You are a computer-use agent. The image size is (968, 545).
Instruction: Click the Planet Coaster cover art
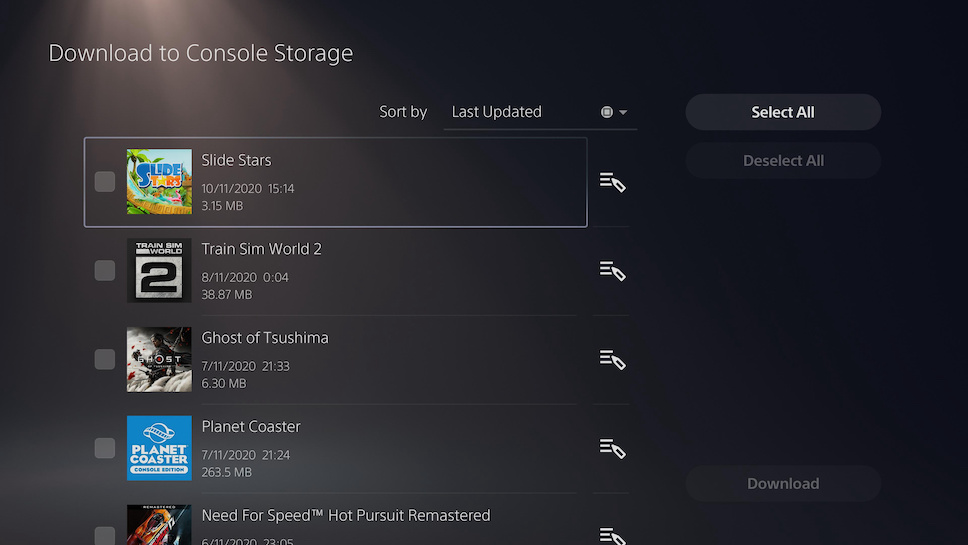tap(159, 448)
